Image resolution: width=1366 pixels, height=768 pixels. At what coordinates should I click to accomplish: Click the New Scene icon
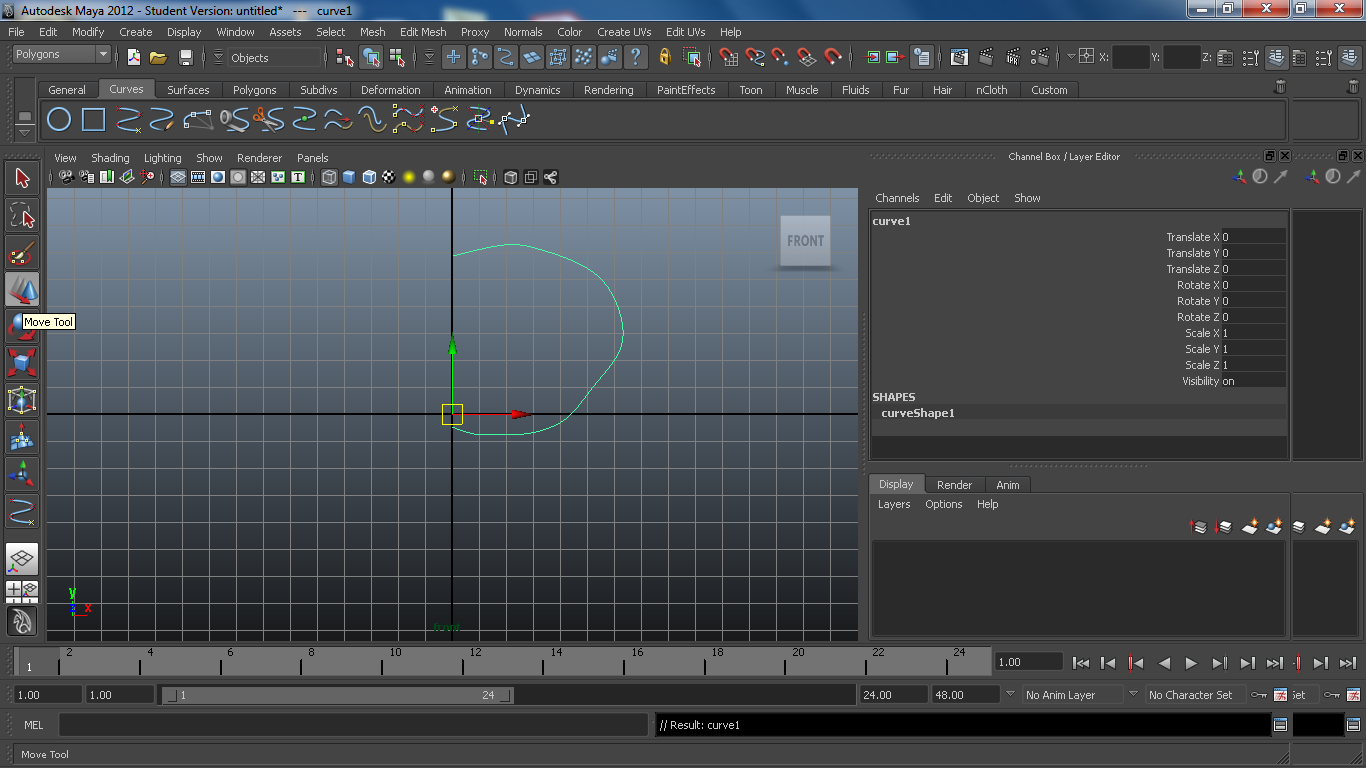tap(134, 57)
